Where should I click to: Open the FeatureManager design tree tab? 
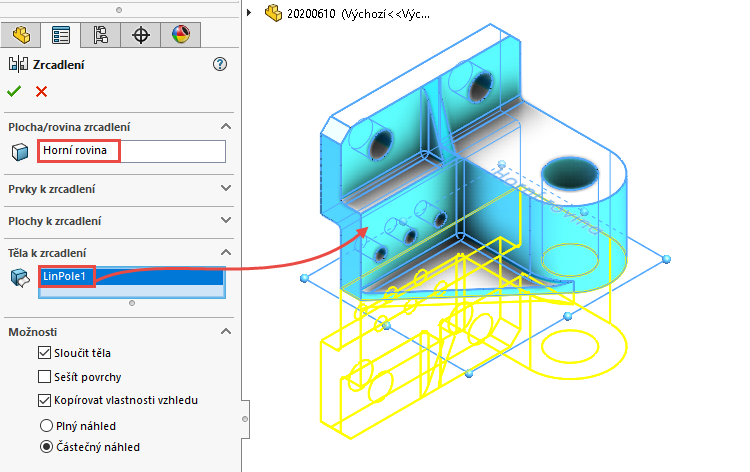[21, 35]
